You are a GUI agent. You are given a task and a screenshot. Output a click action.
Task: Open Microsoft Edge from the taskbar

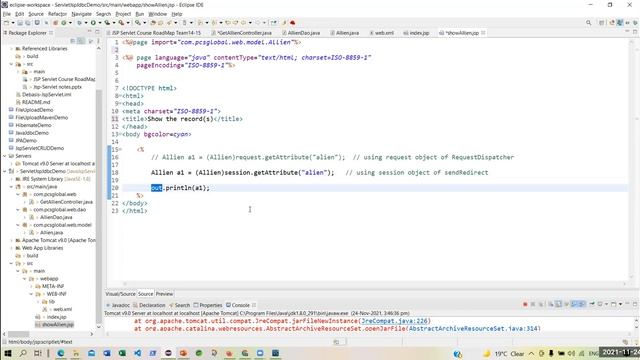pyautogui.click(x=60, y=353)
